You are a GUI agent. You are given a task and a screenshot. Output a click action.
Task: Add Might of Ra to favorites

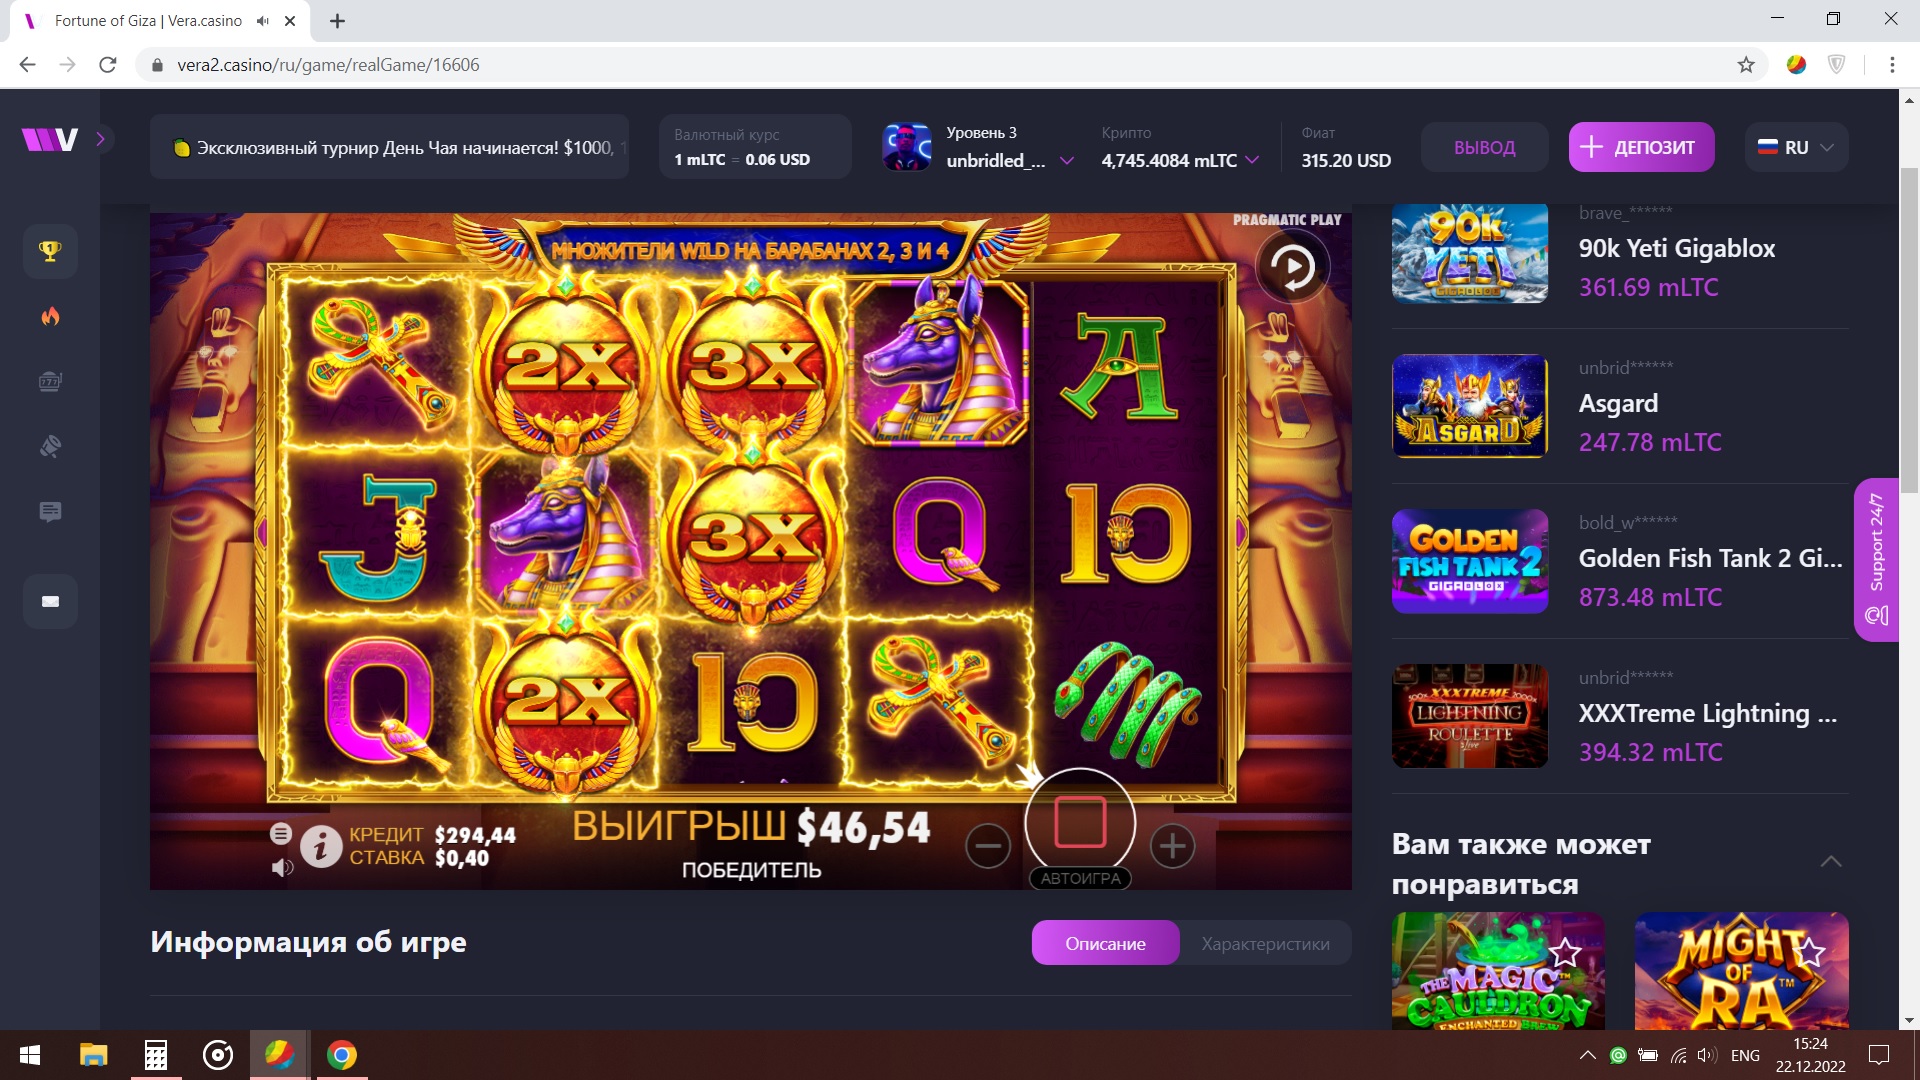tap(1810, 951)
